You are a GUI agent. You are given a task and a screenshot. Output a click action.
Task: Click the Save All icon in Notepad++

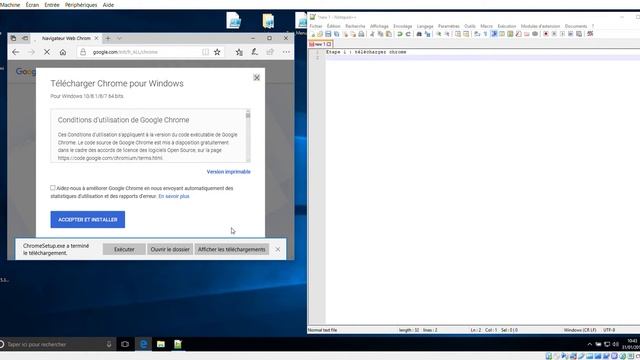coord(336,34)
